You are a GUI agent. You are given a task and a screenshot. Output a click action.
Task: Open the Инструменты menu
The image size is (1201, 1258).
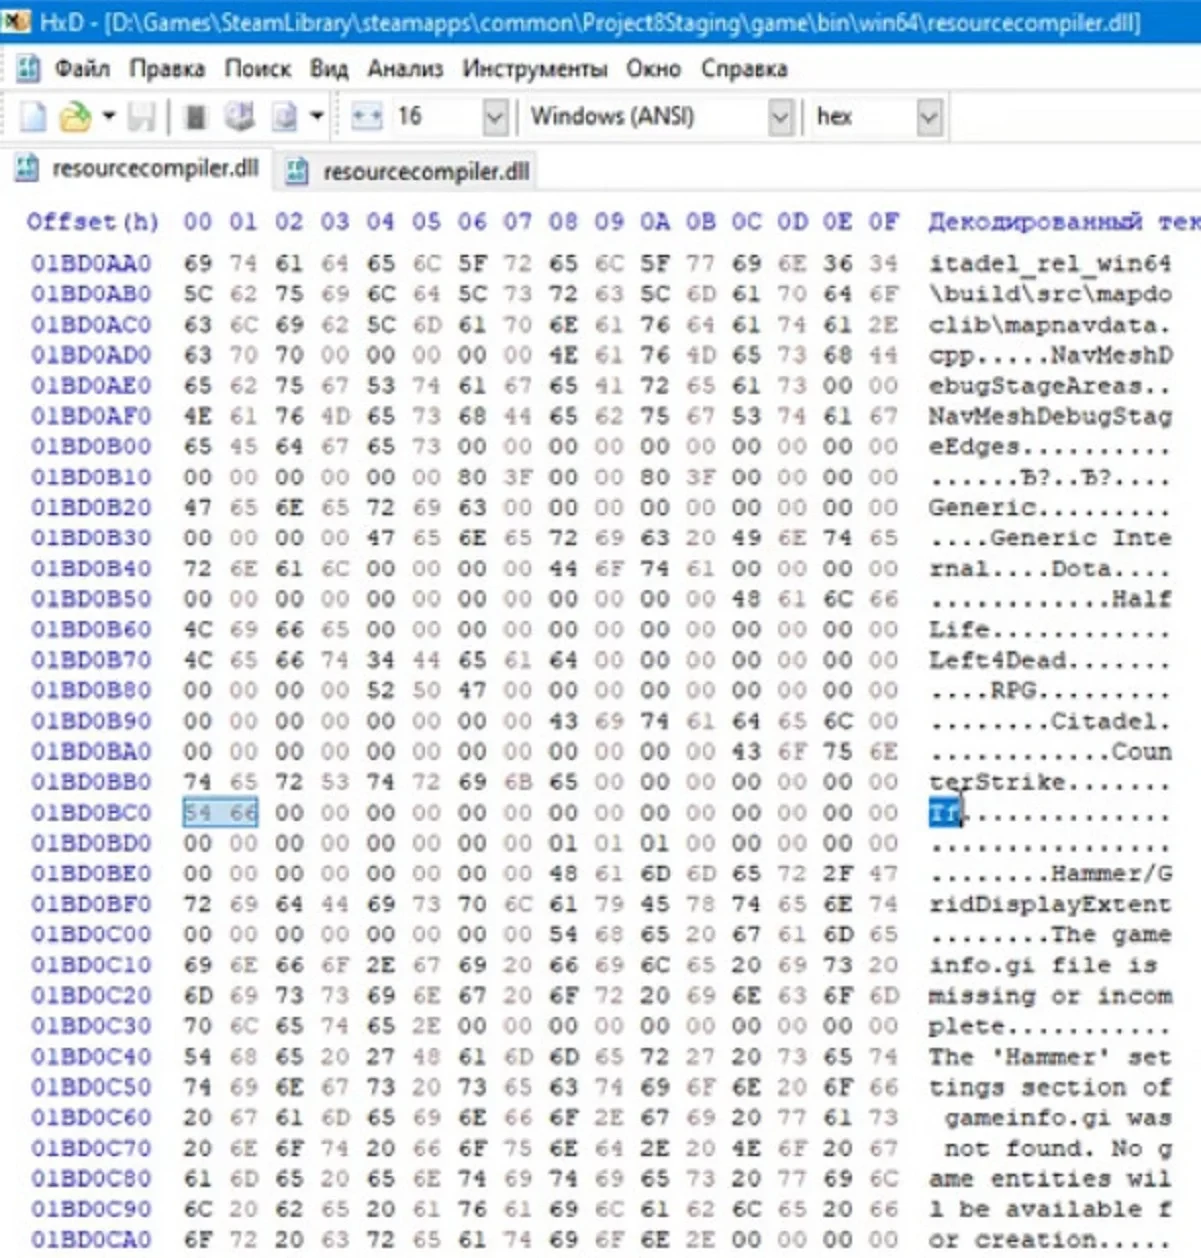534,69
